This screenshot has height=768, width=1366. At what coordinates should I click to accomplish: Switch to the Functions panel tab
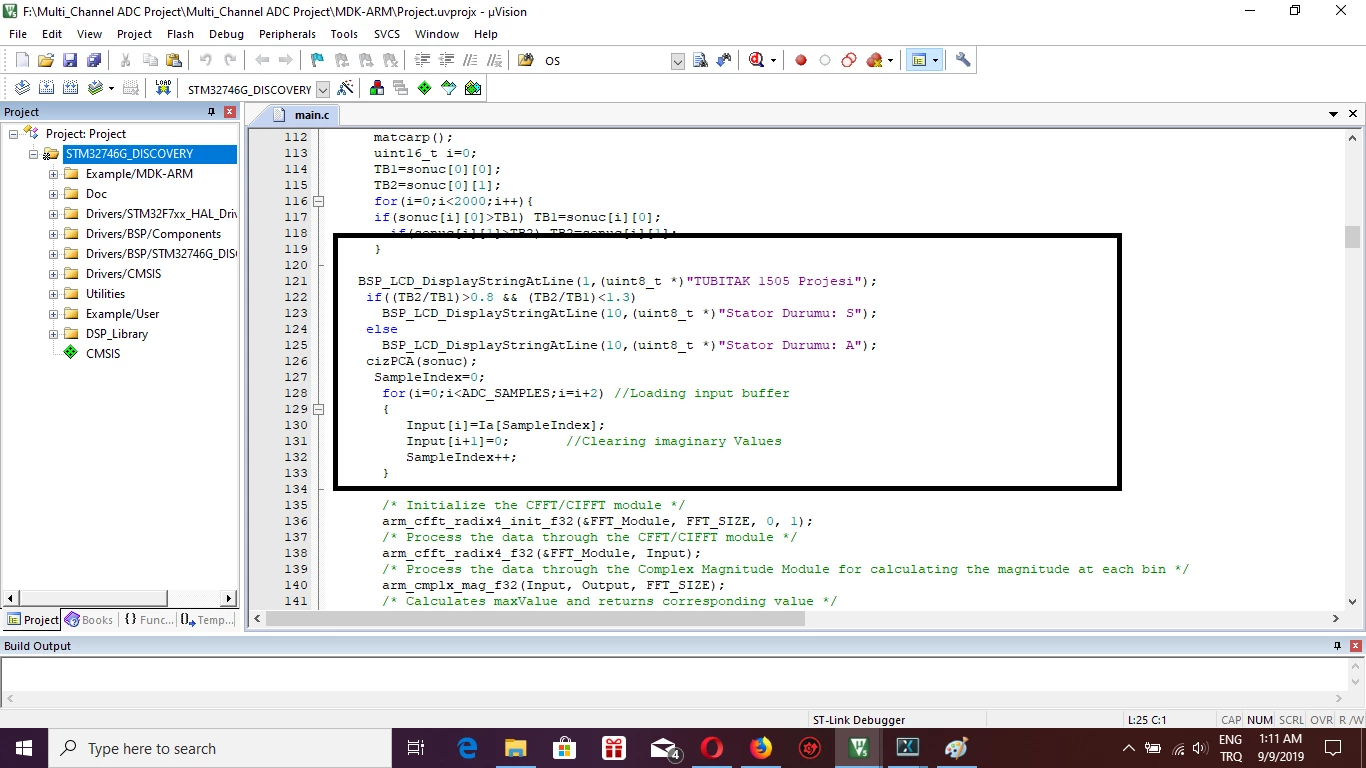(149, 620)
